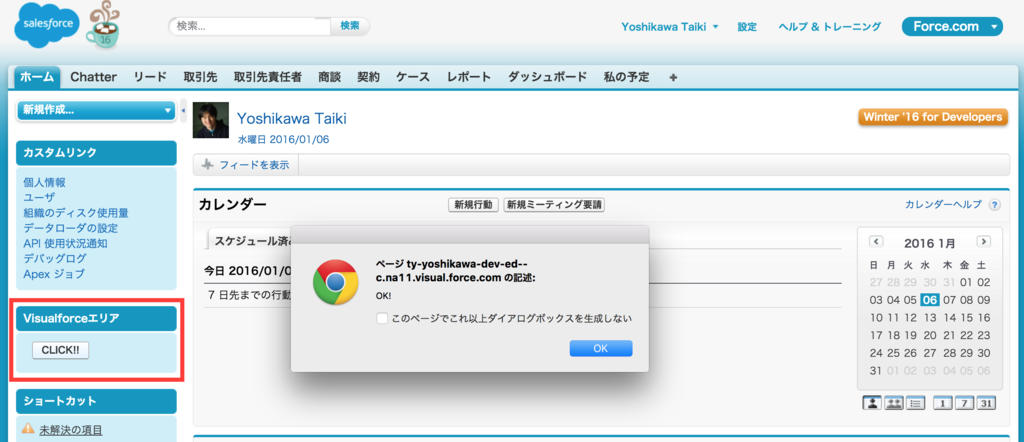Click the フィードを表示 button
The image size is (1024, 442).
tap(246, 165)
